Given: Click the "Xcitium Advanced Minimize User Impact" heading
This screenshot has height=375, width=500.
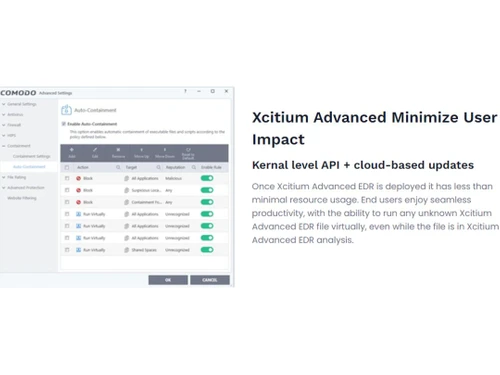Looking at the screenshot, I should 375,128.
